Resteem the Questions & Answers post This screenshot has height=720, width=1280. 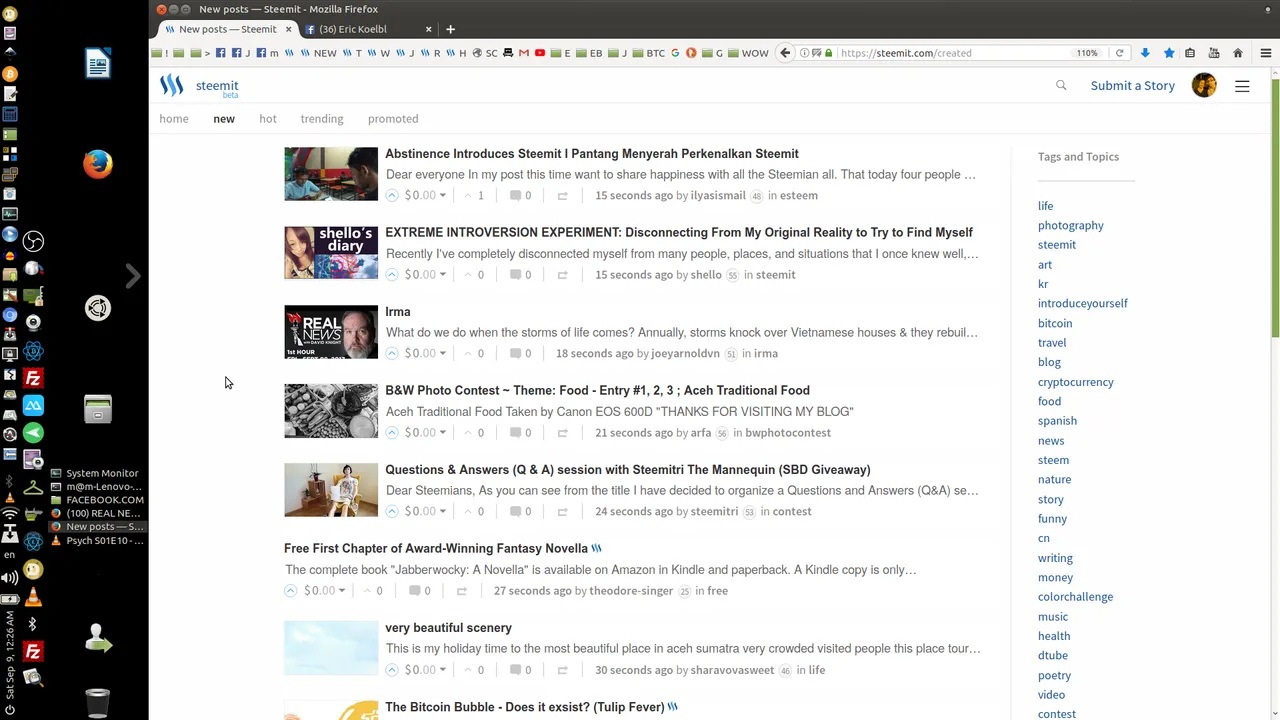(562, 511)
